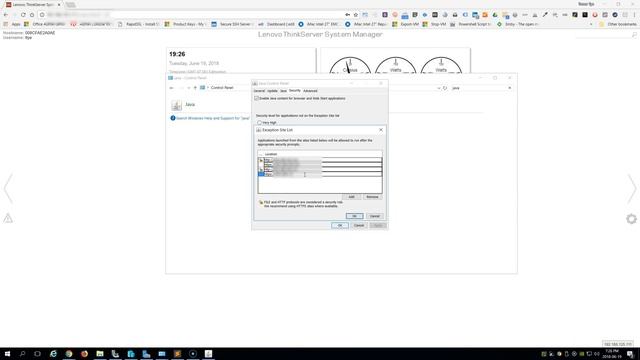
Task: Click the browser back button
Action: [5, 15]
